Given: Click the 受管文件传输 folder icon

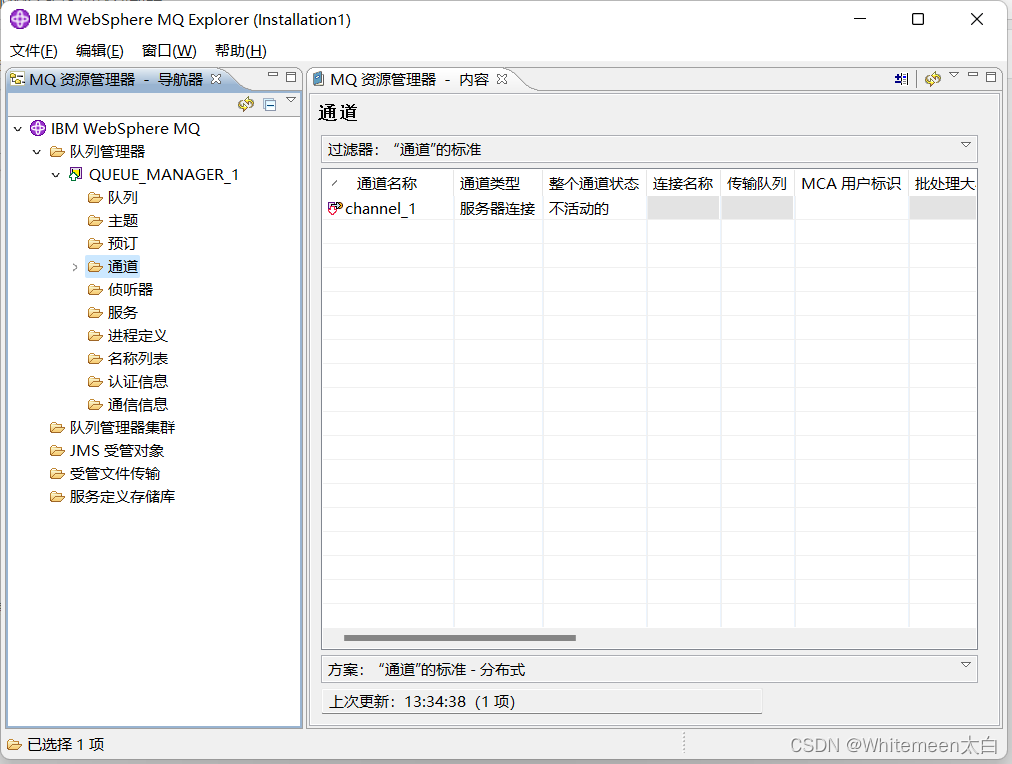Looking at the screenshot, I should (x=57, y=474).
